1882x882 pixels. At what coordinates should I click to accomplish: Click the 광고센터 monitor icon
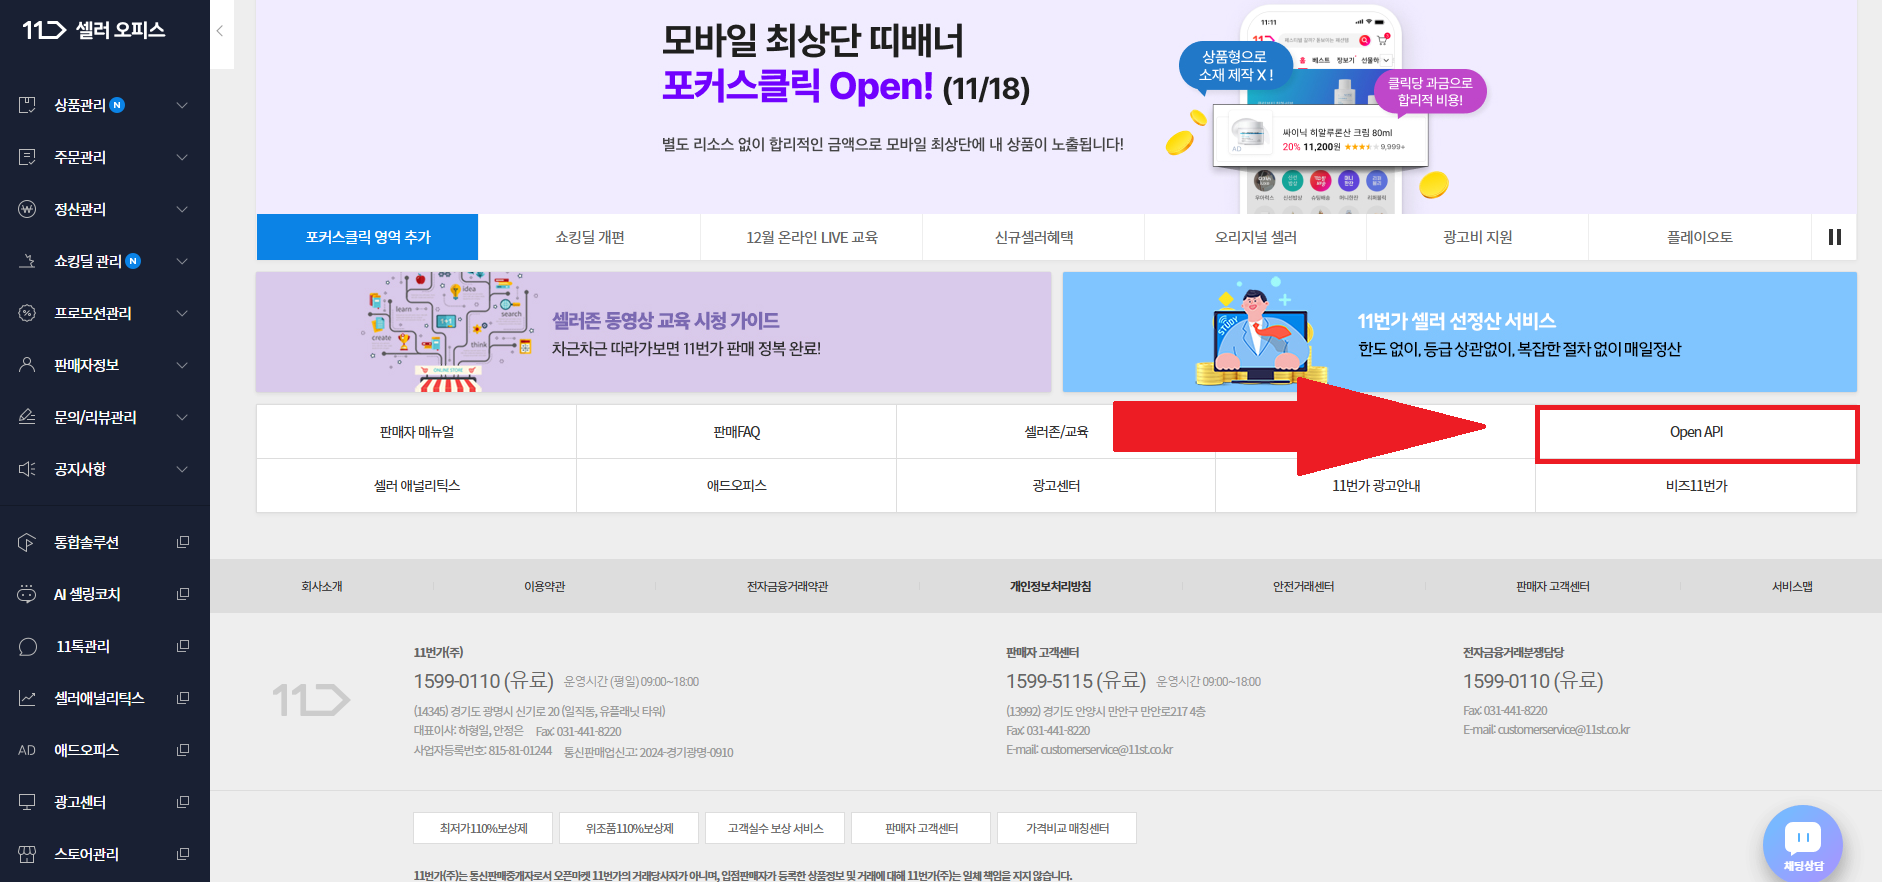pos(27,802)
